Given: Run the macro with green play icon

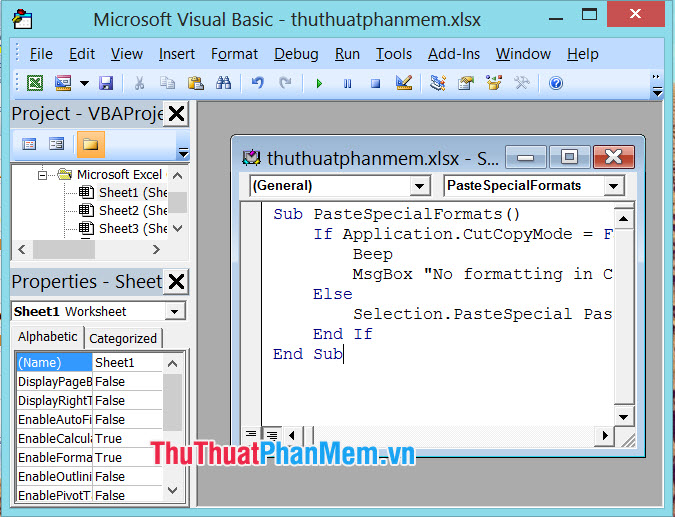Looking at the screenshot, I should (319, 83).
